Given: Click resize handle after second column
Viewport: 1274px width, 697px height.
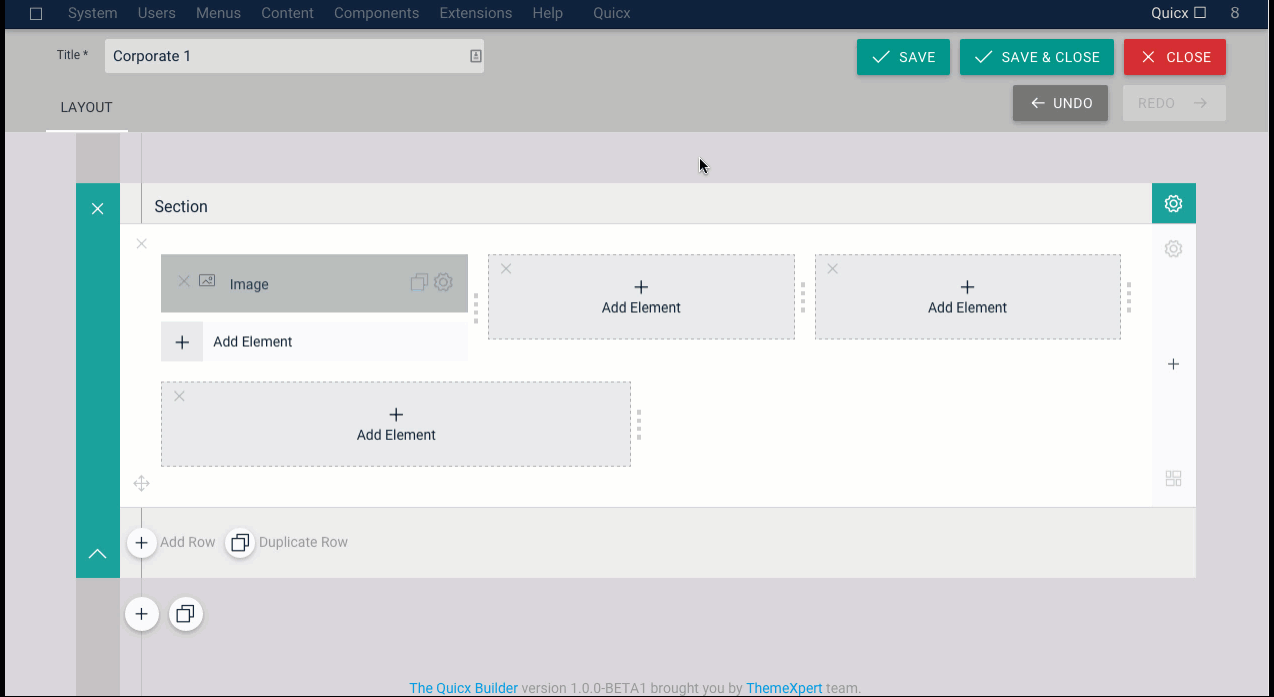Looking at the screenshot, I should tap(803, 297).
